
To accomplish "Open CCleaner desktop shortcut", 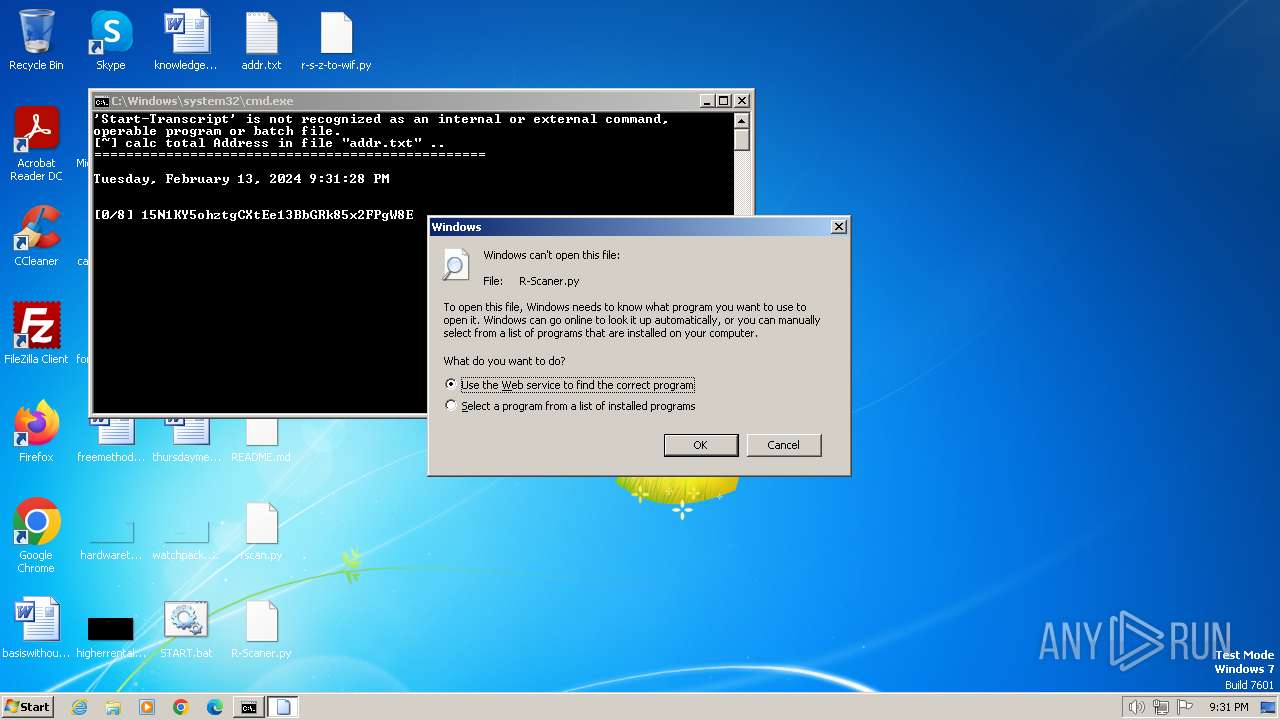I will [36, 236].
